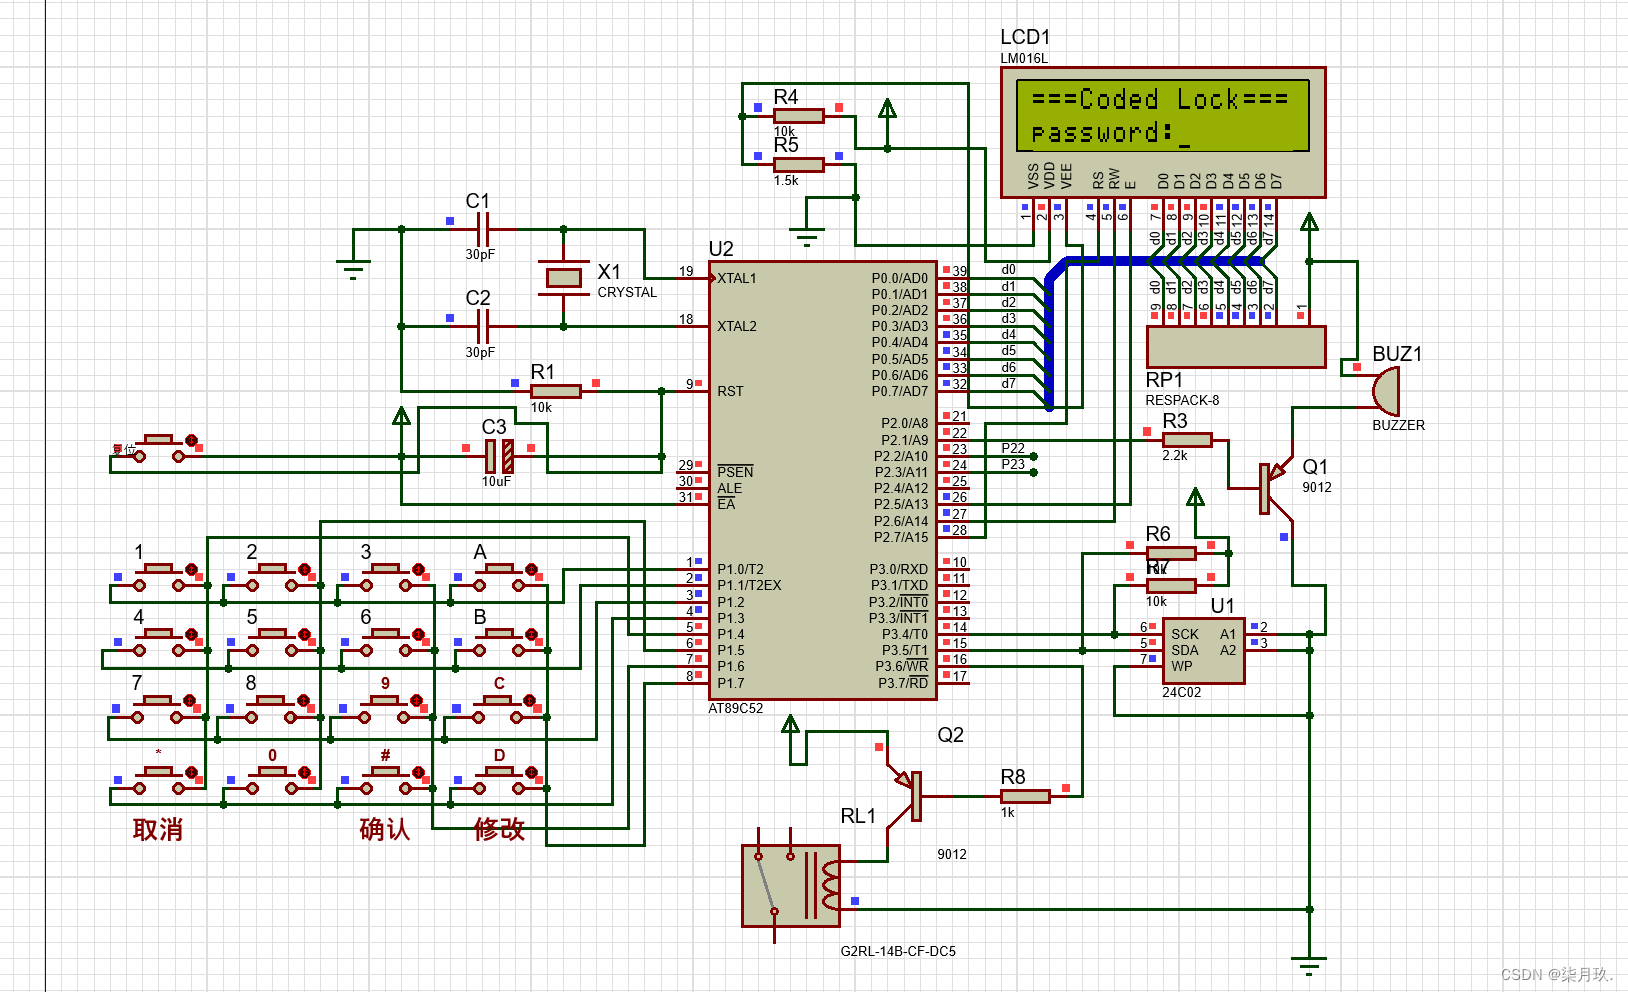Click the 修改 label
The height and width of the screenshot is (992, 1628).
pos(499,829)
